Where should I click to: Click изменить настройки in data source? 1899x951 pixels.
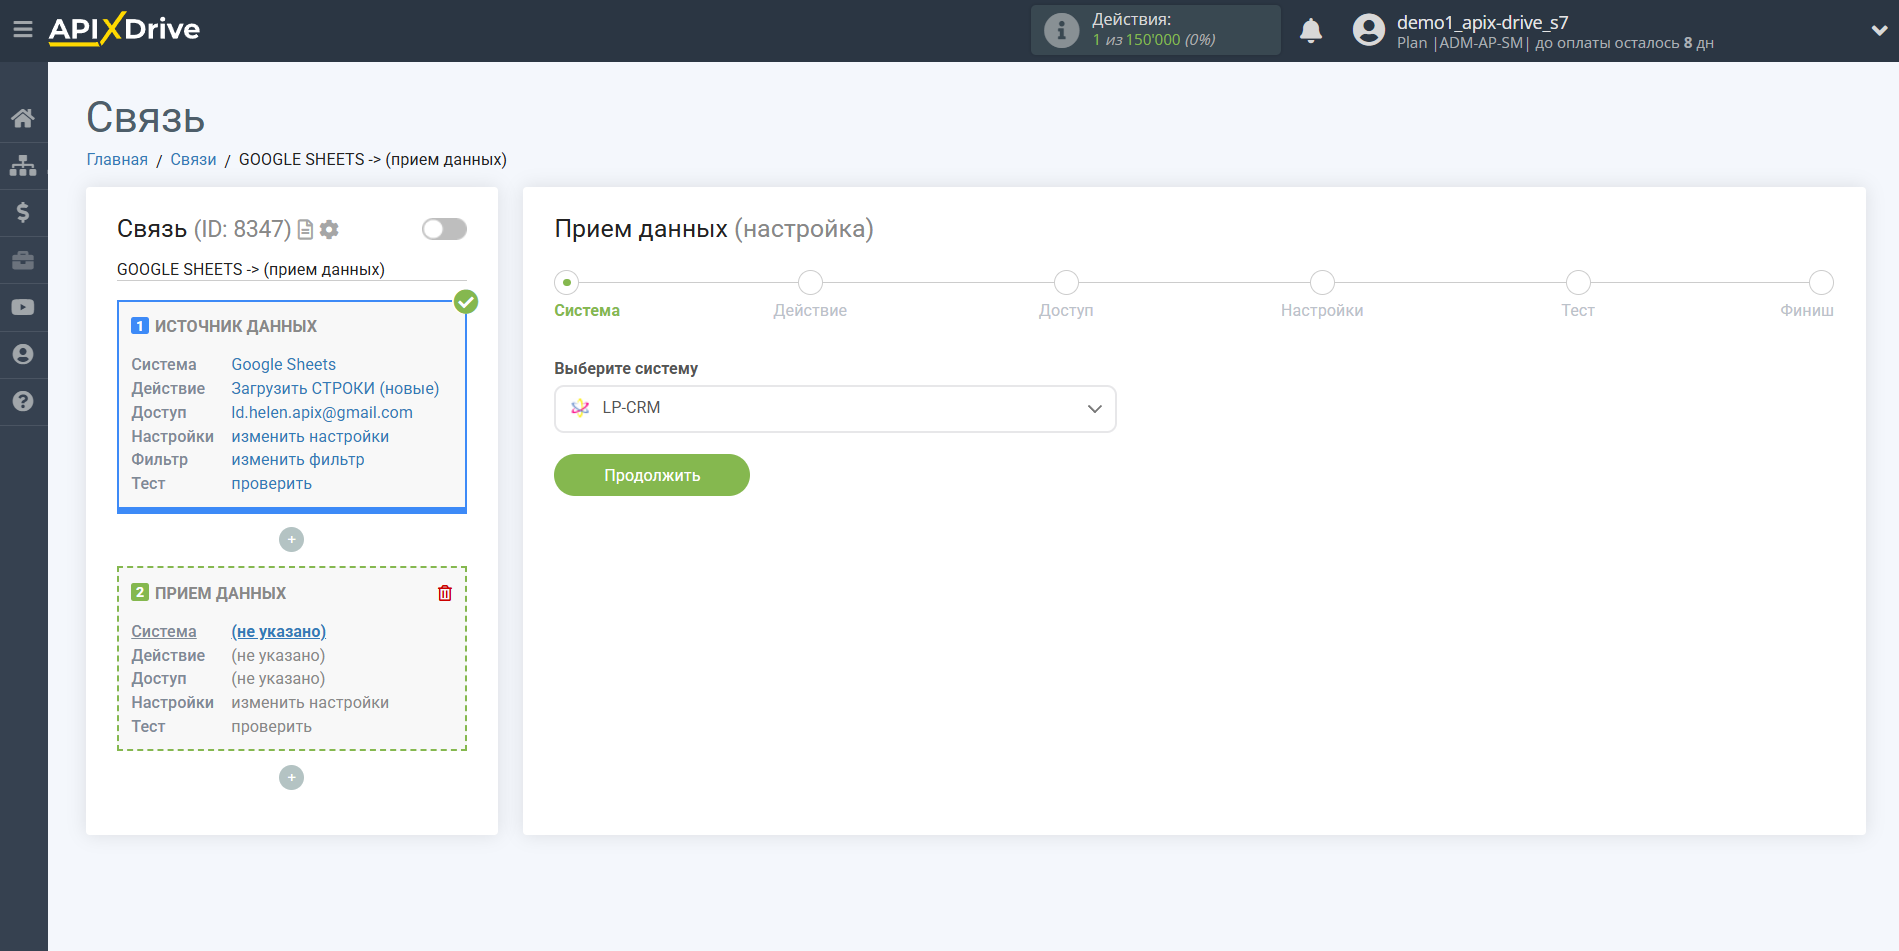(310, 437)
